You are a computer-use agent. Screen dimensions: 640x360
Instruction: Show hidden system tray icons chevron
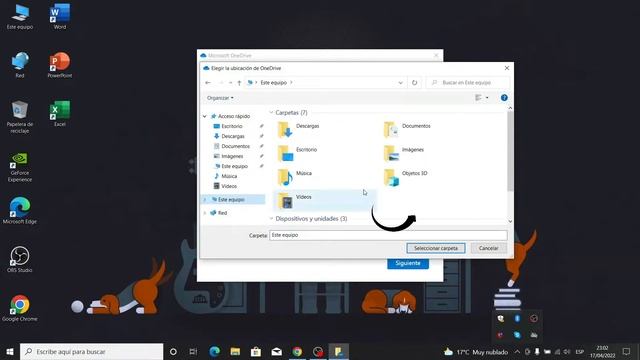tap(517, 351)
